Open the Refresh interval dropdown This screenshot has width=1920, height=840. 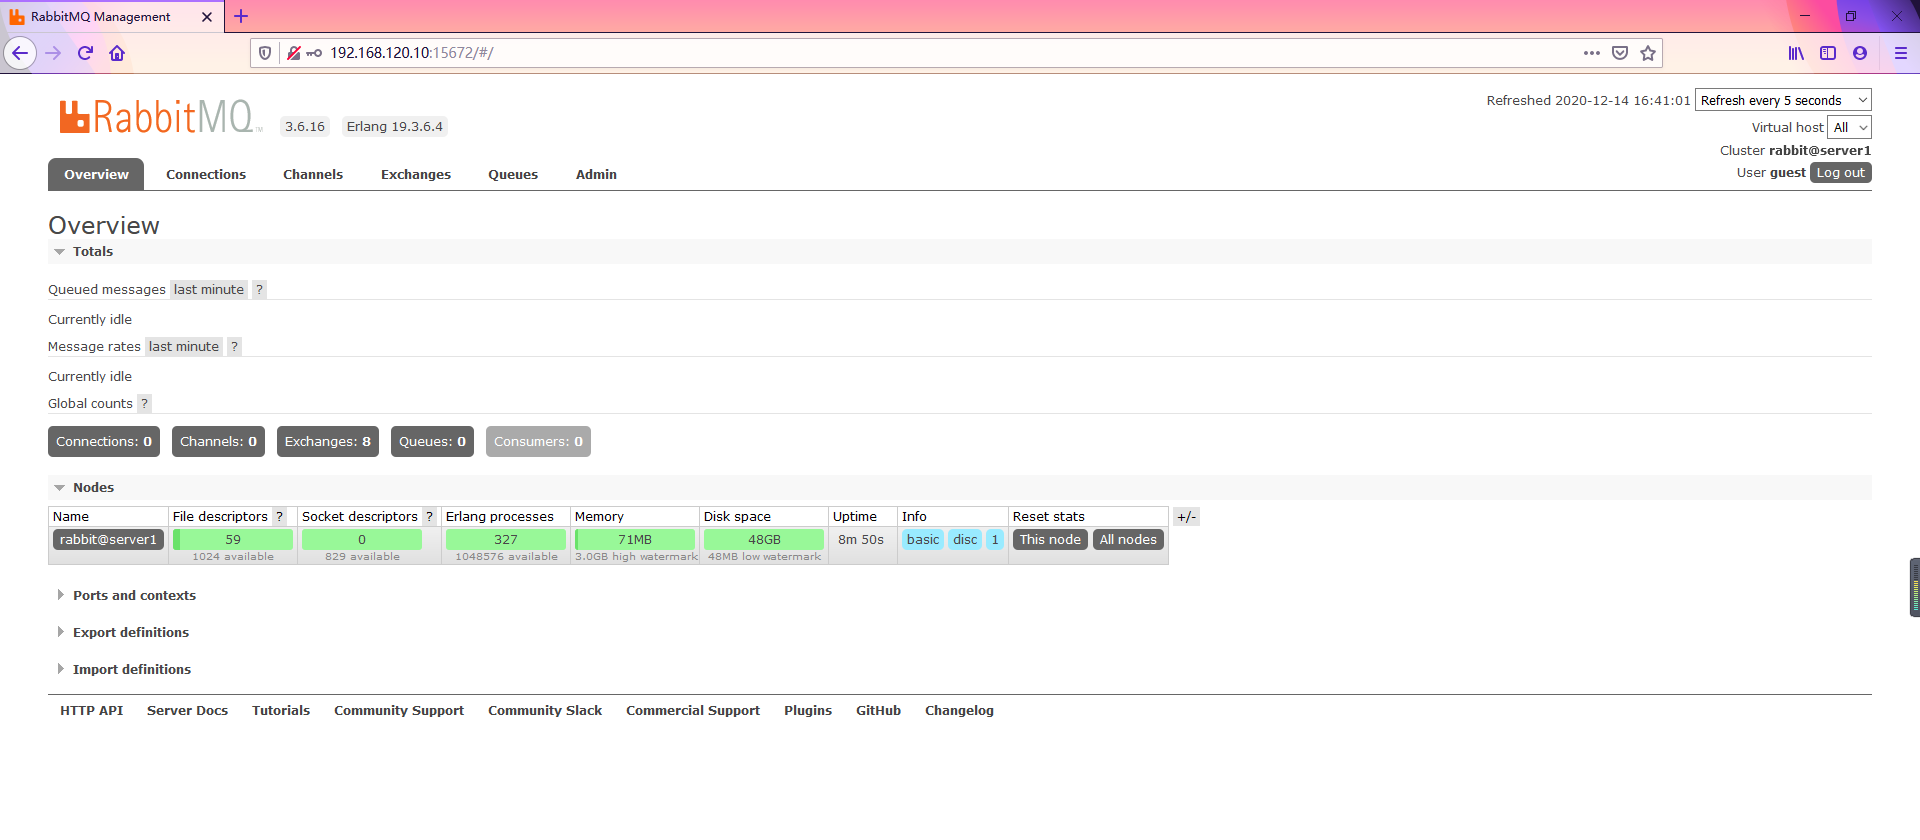[x=1783, y=100]
